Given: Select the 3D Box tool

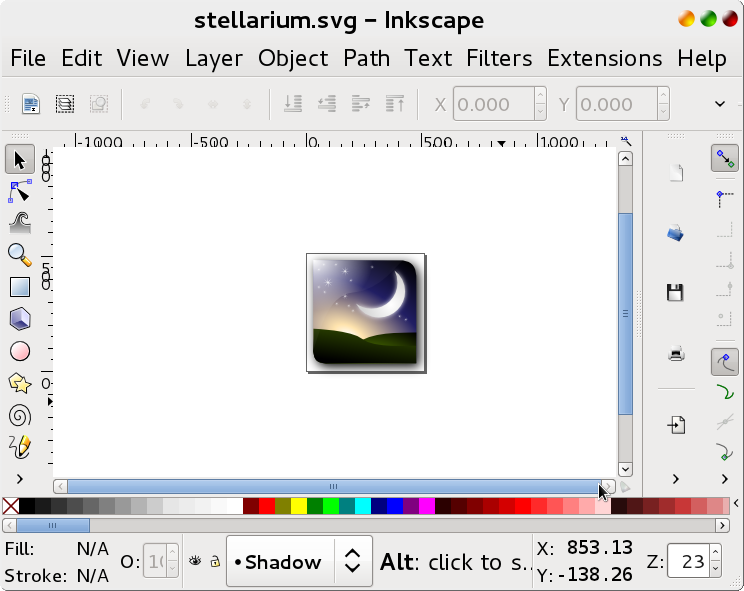Looking at the screenshot, I should 19,319.
